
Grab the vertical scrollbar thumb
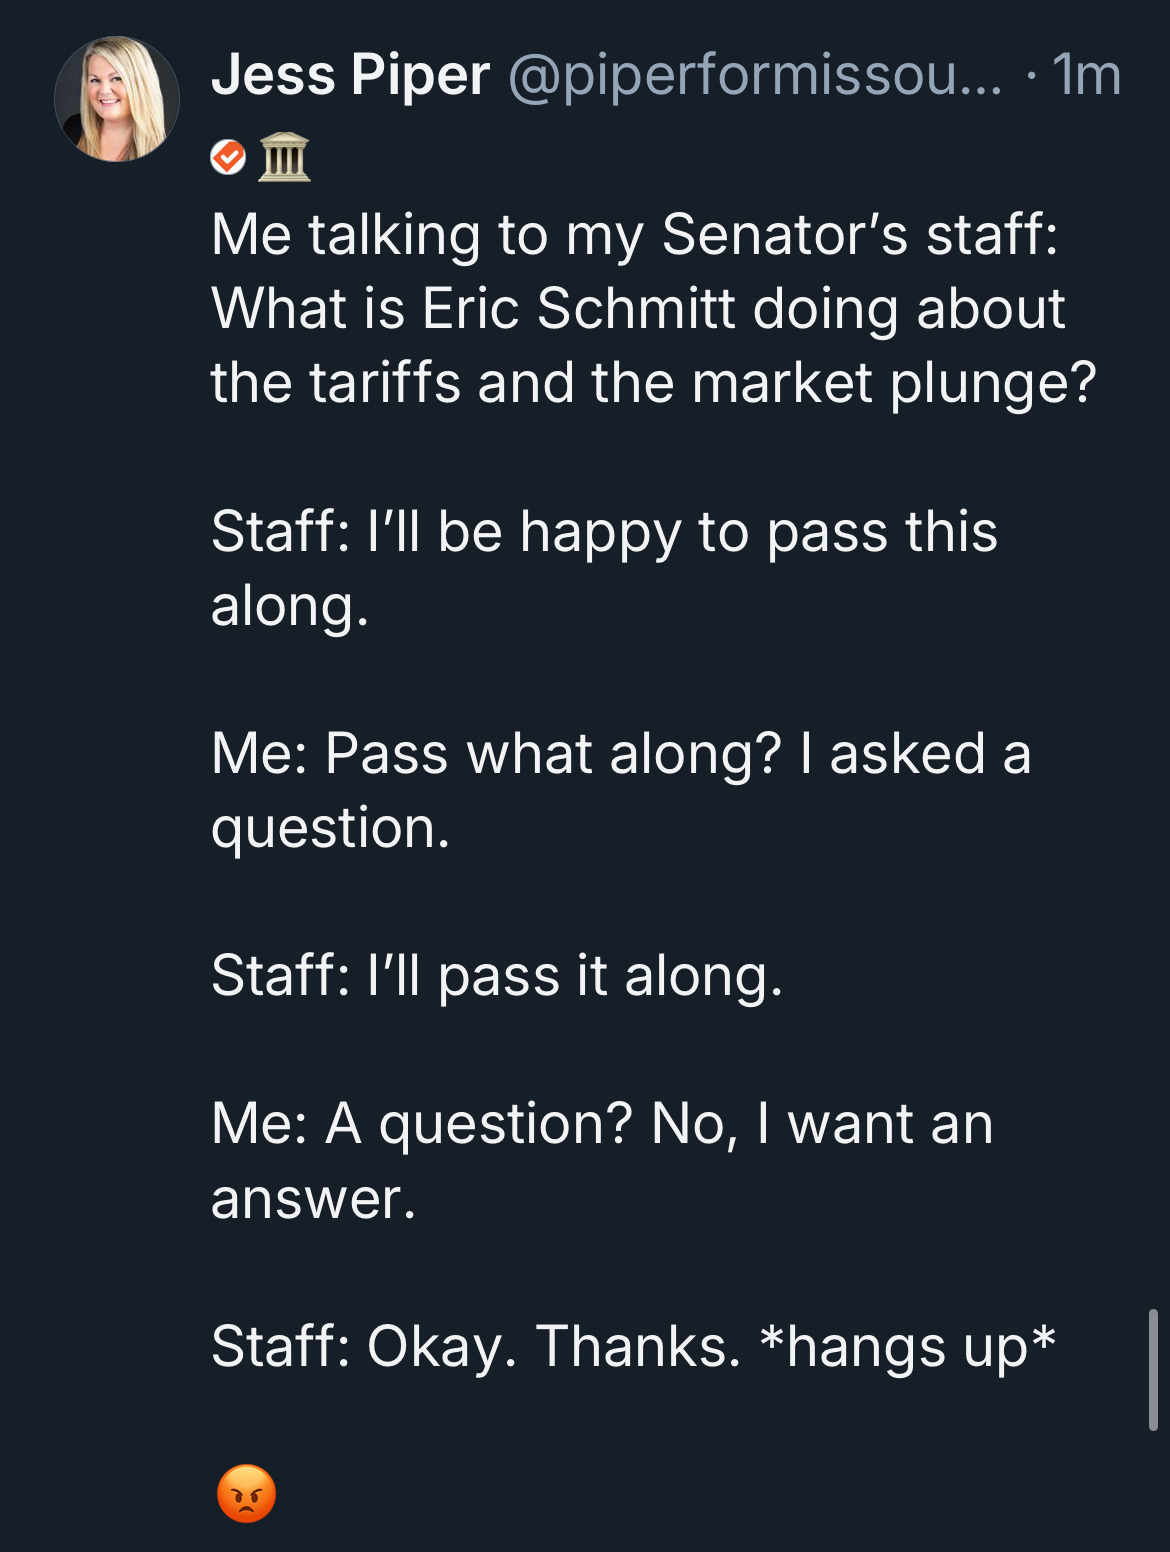1152,1368
